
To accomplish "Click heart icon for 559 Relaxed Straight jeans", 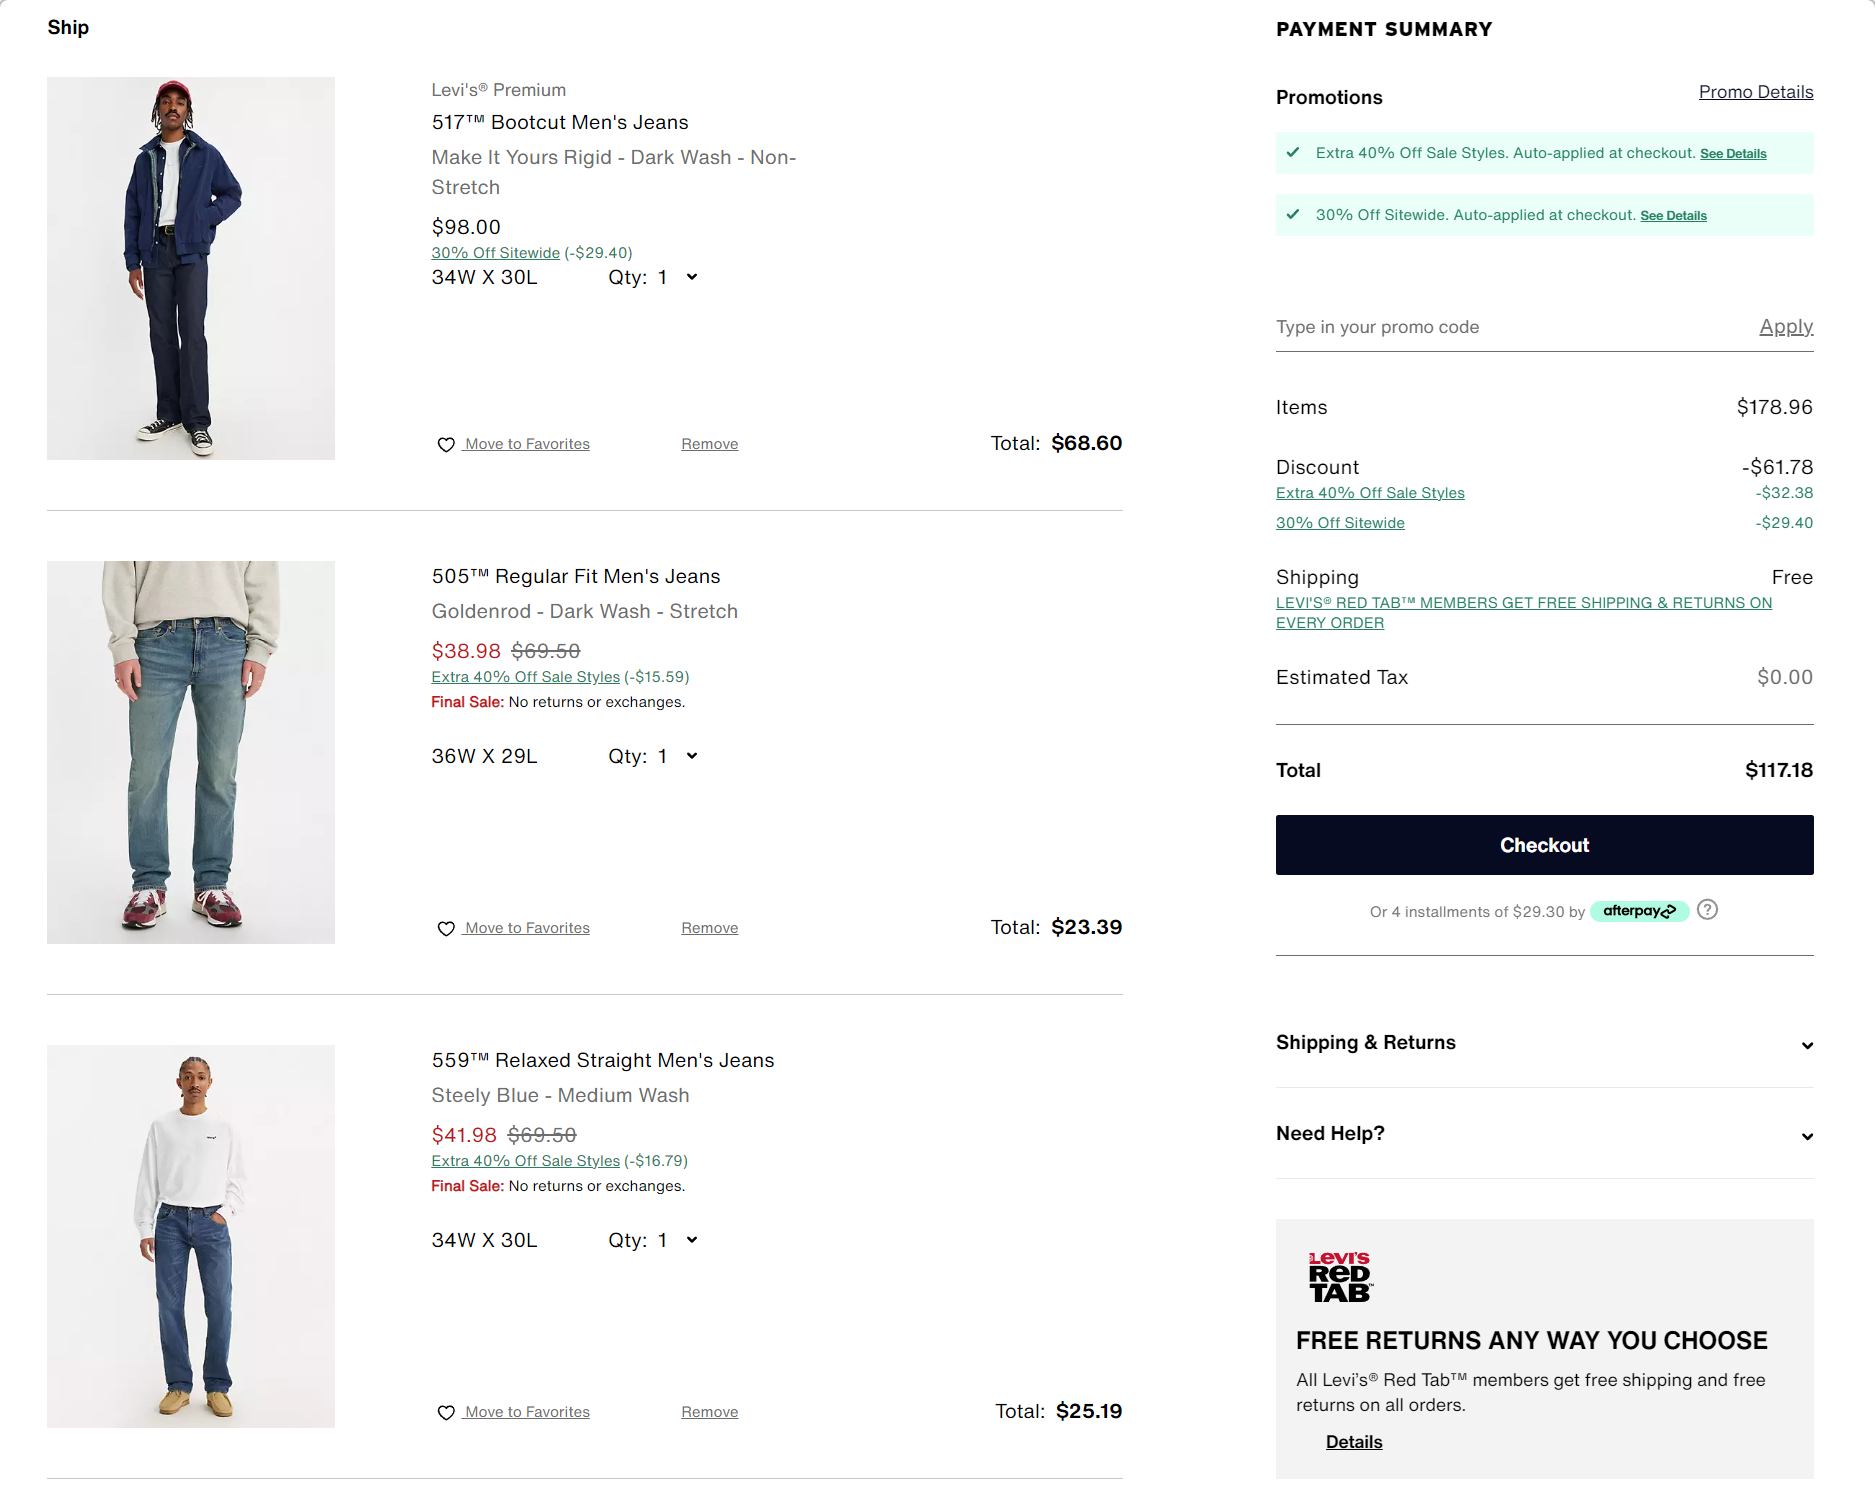I will (446, 1413).
